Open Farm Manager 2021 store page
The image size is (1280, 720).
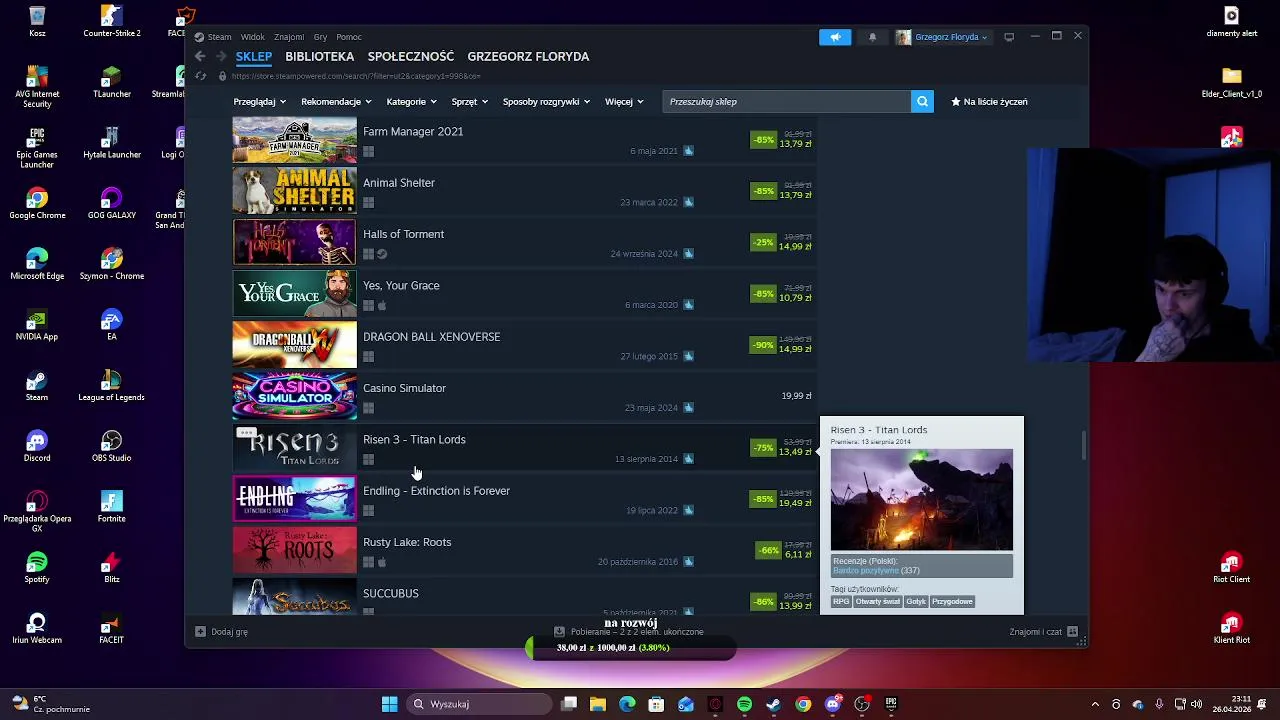tap(524, 140)
